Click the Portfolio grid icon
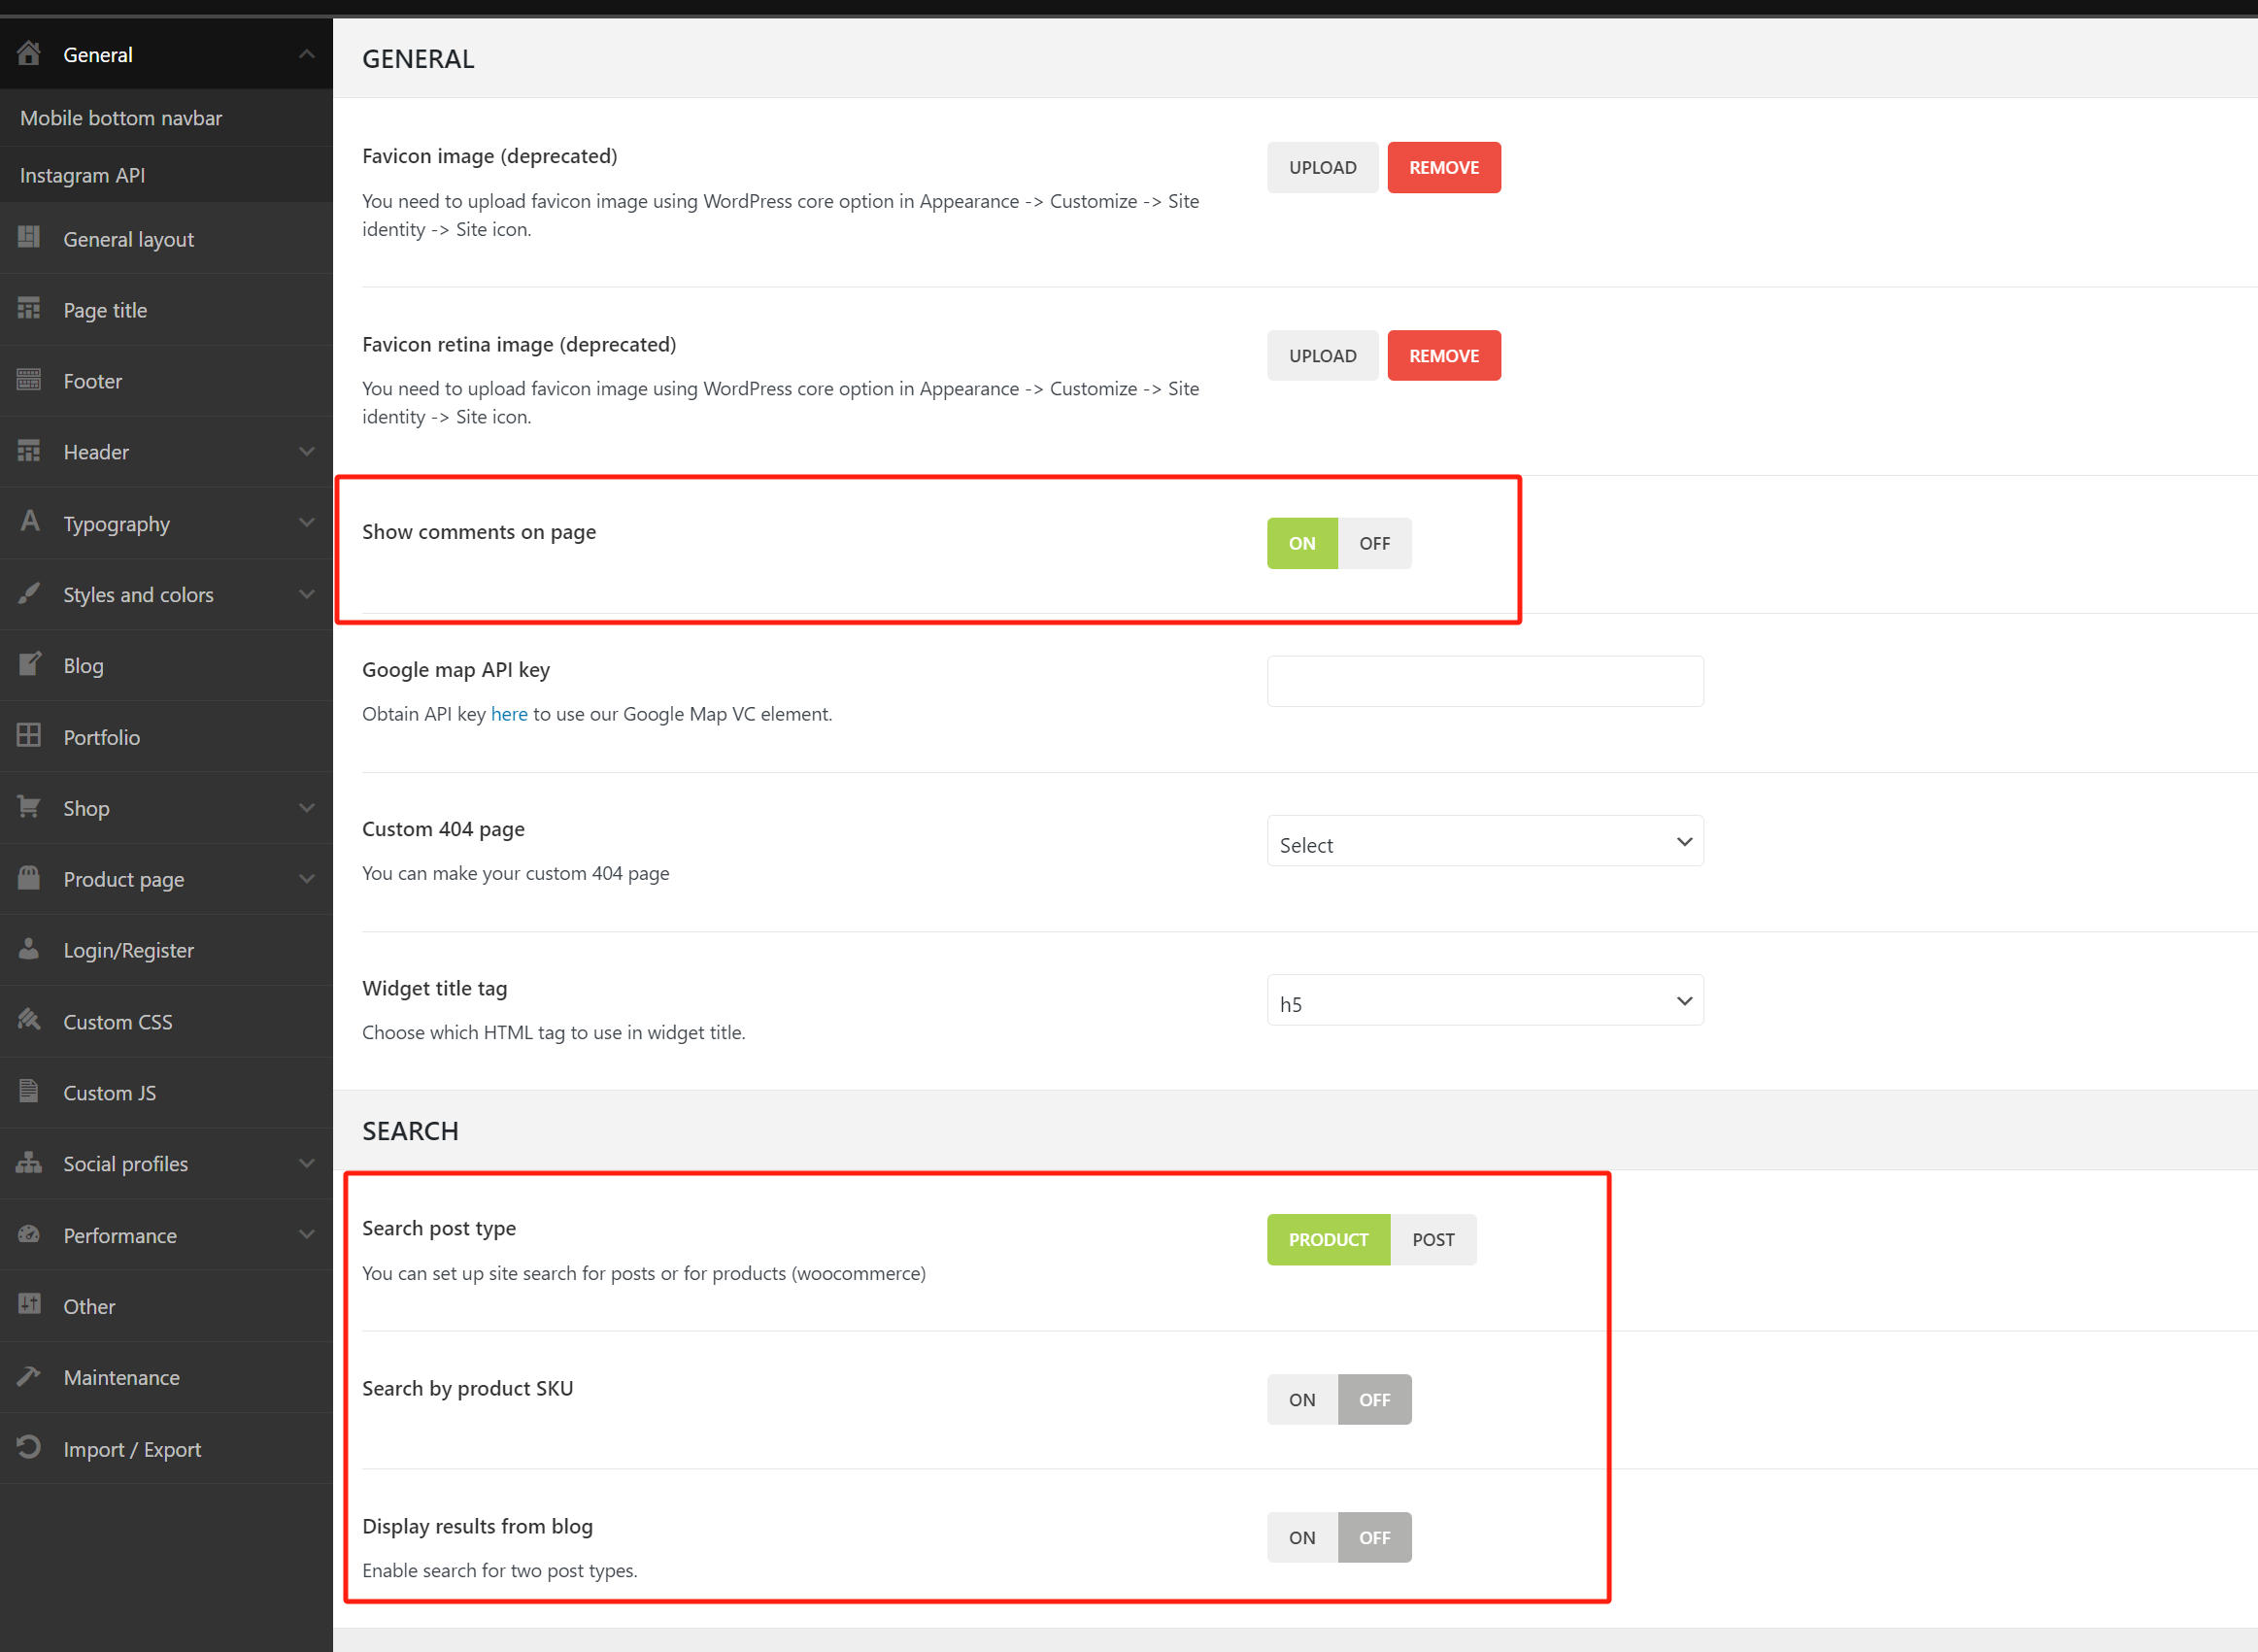Viewport: 2258px width, 1652px height. click(29, 736)
